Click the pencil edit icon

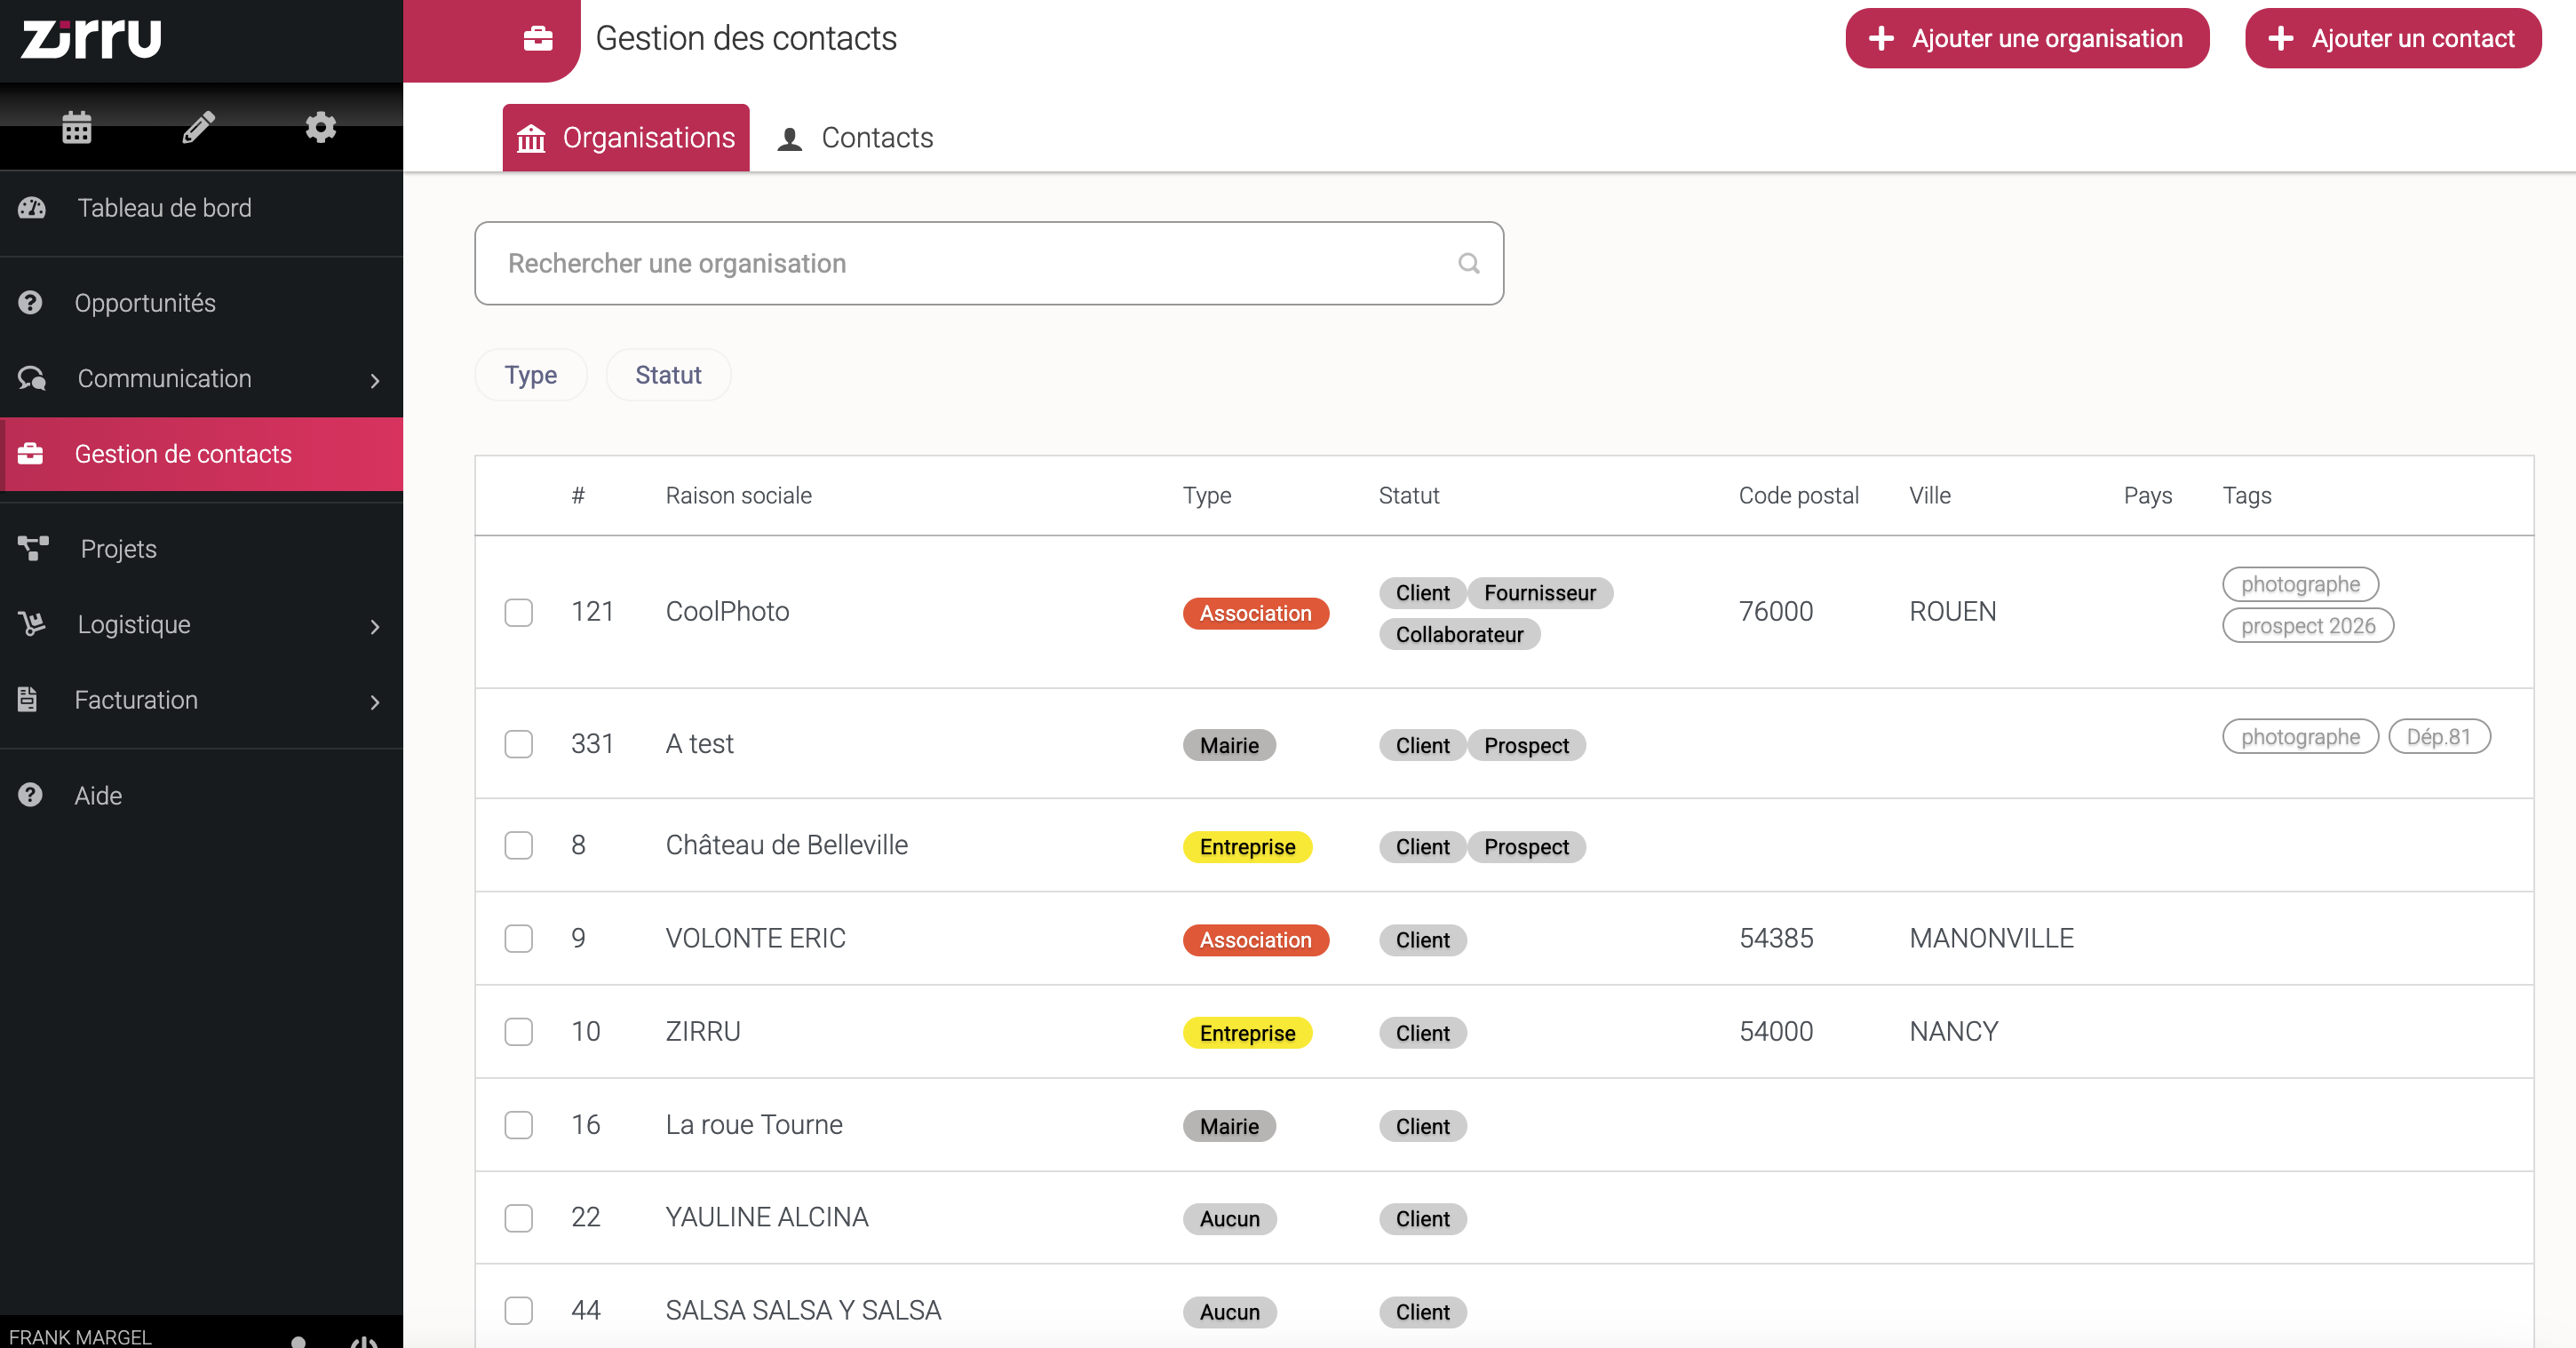(x=198, y=127)
